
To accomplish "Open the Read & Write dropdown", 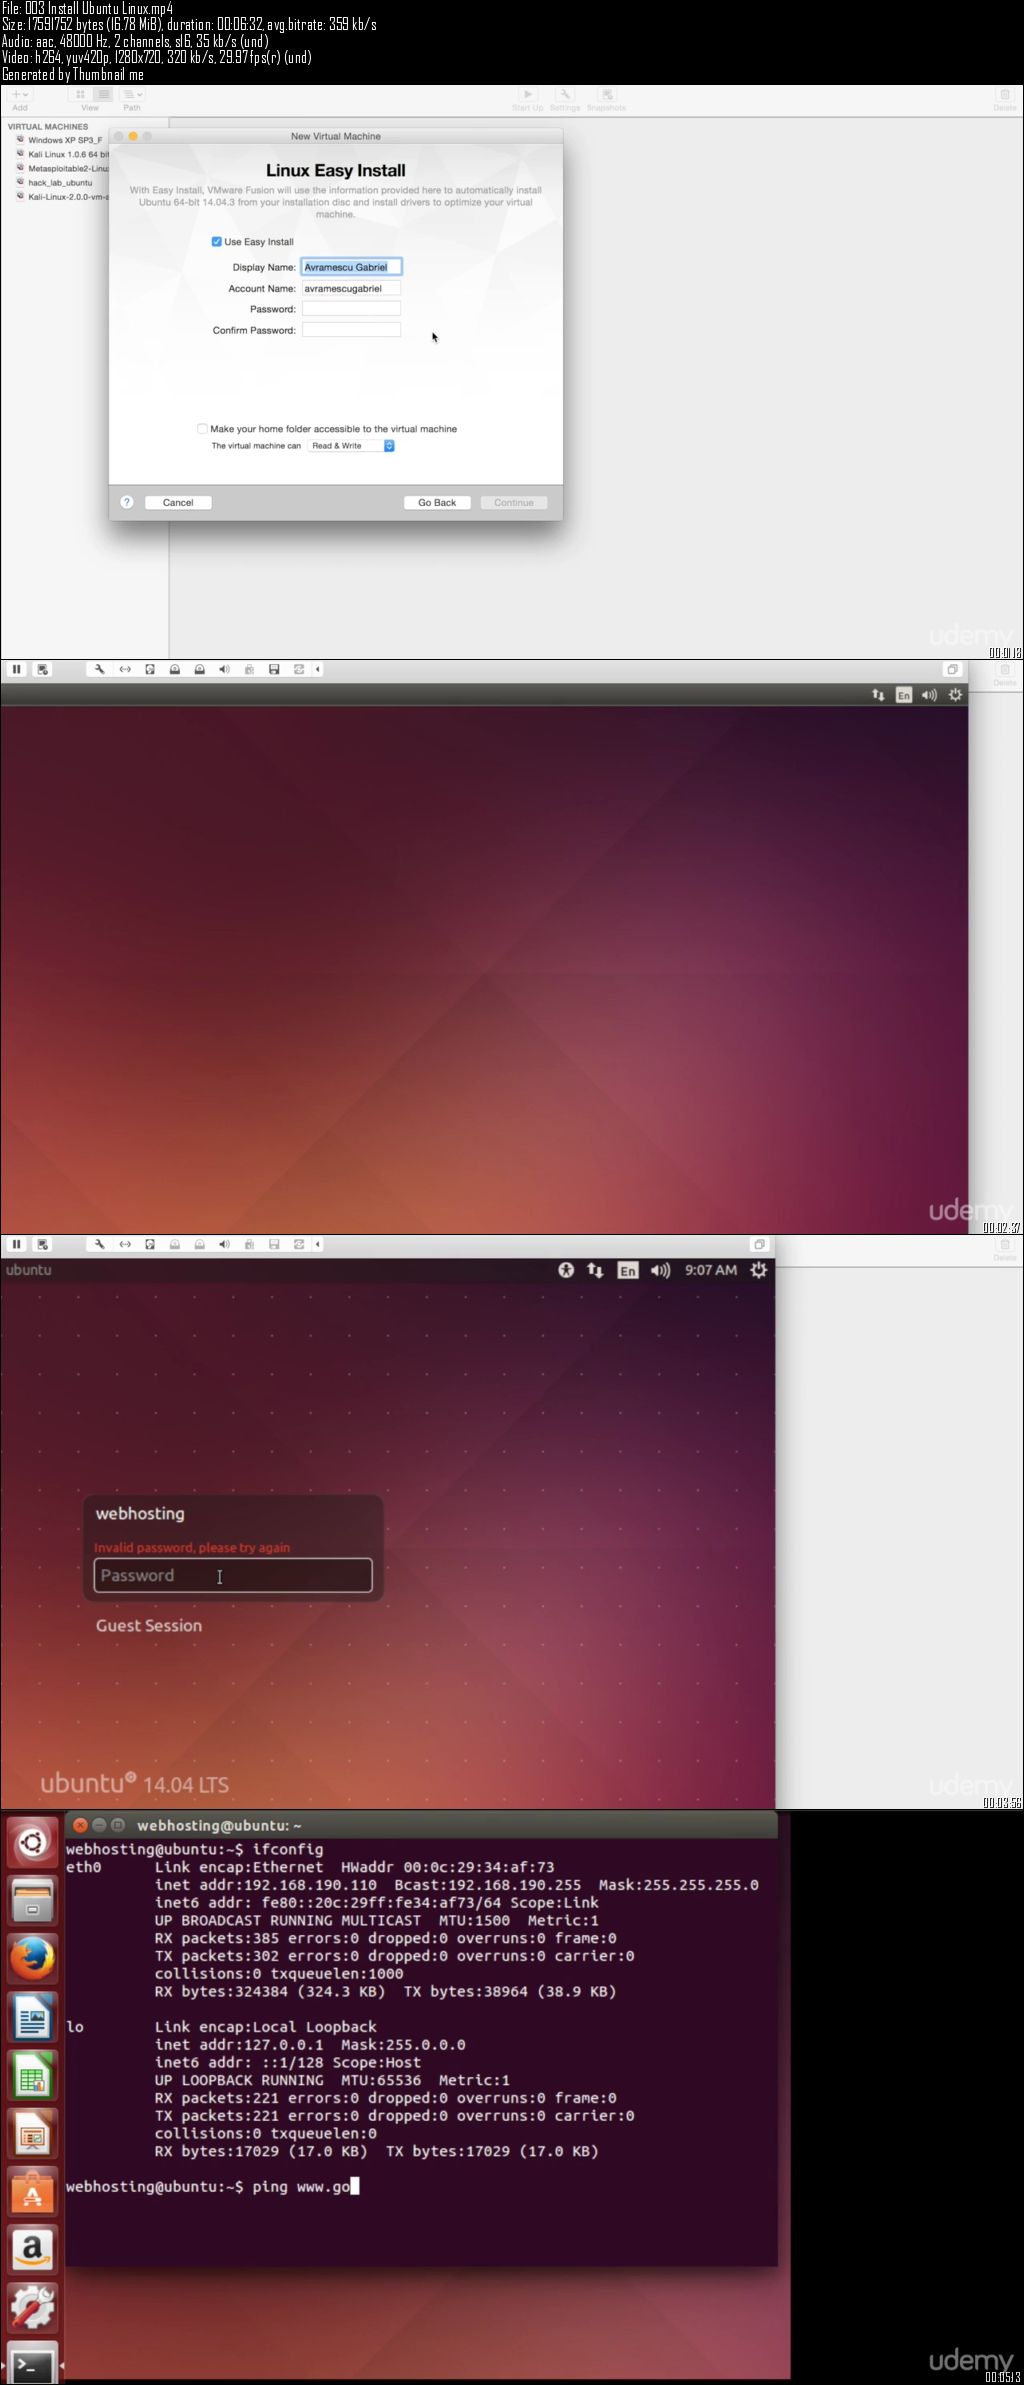I will (x=352, y=446).
